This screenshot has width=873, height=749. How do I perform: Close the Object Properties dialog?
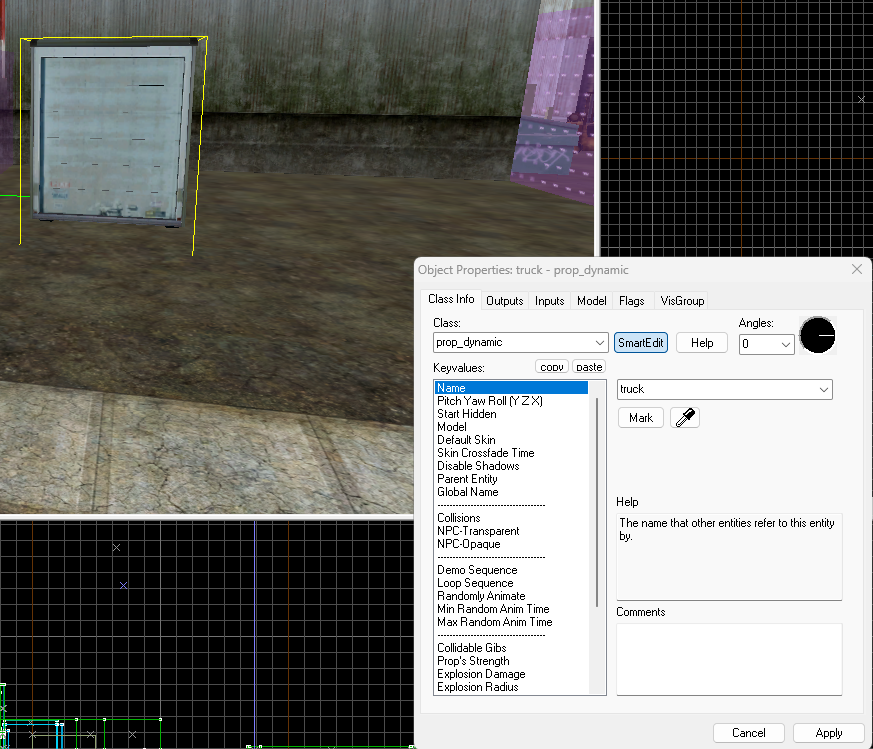click(857, 270)
